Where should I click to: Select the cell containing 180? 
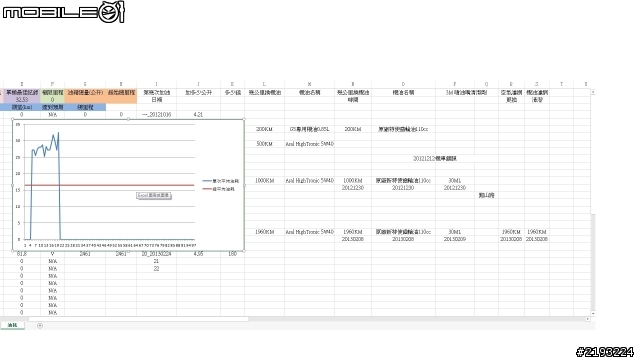coord(232,254)
